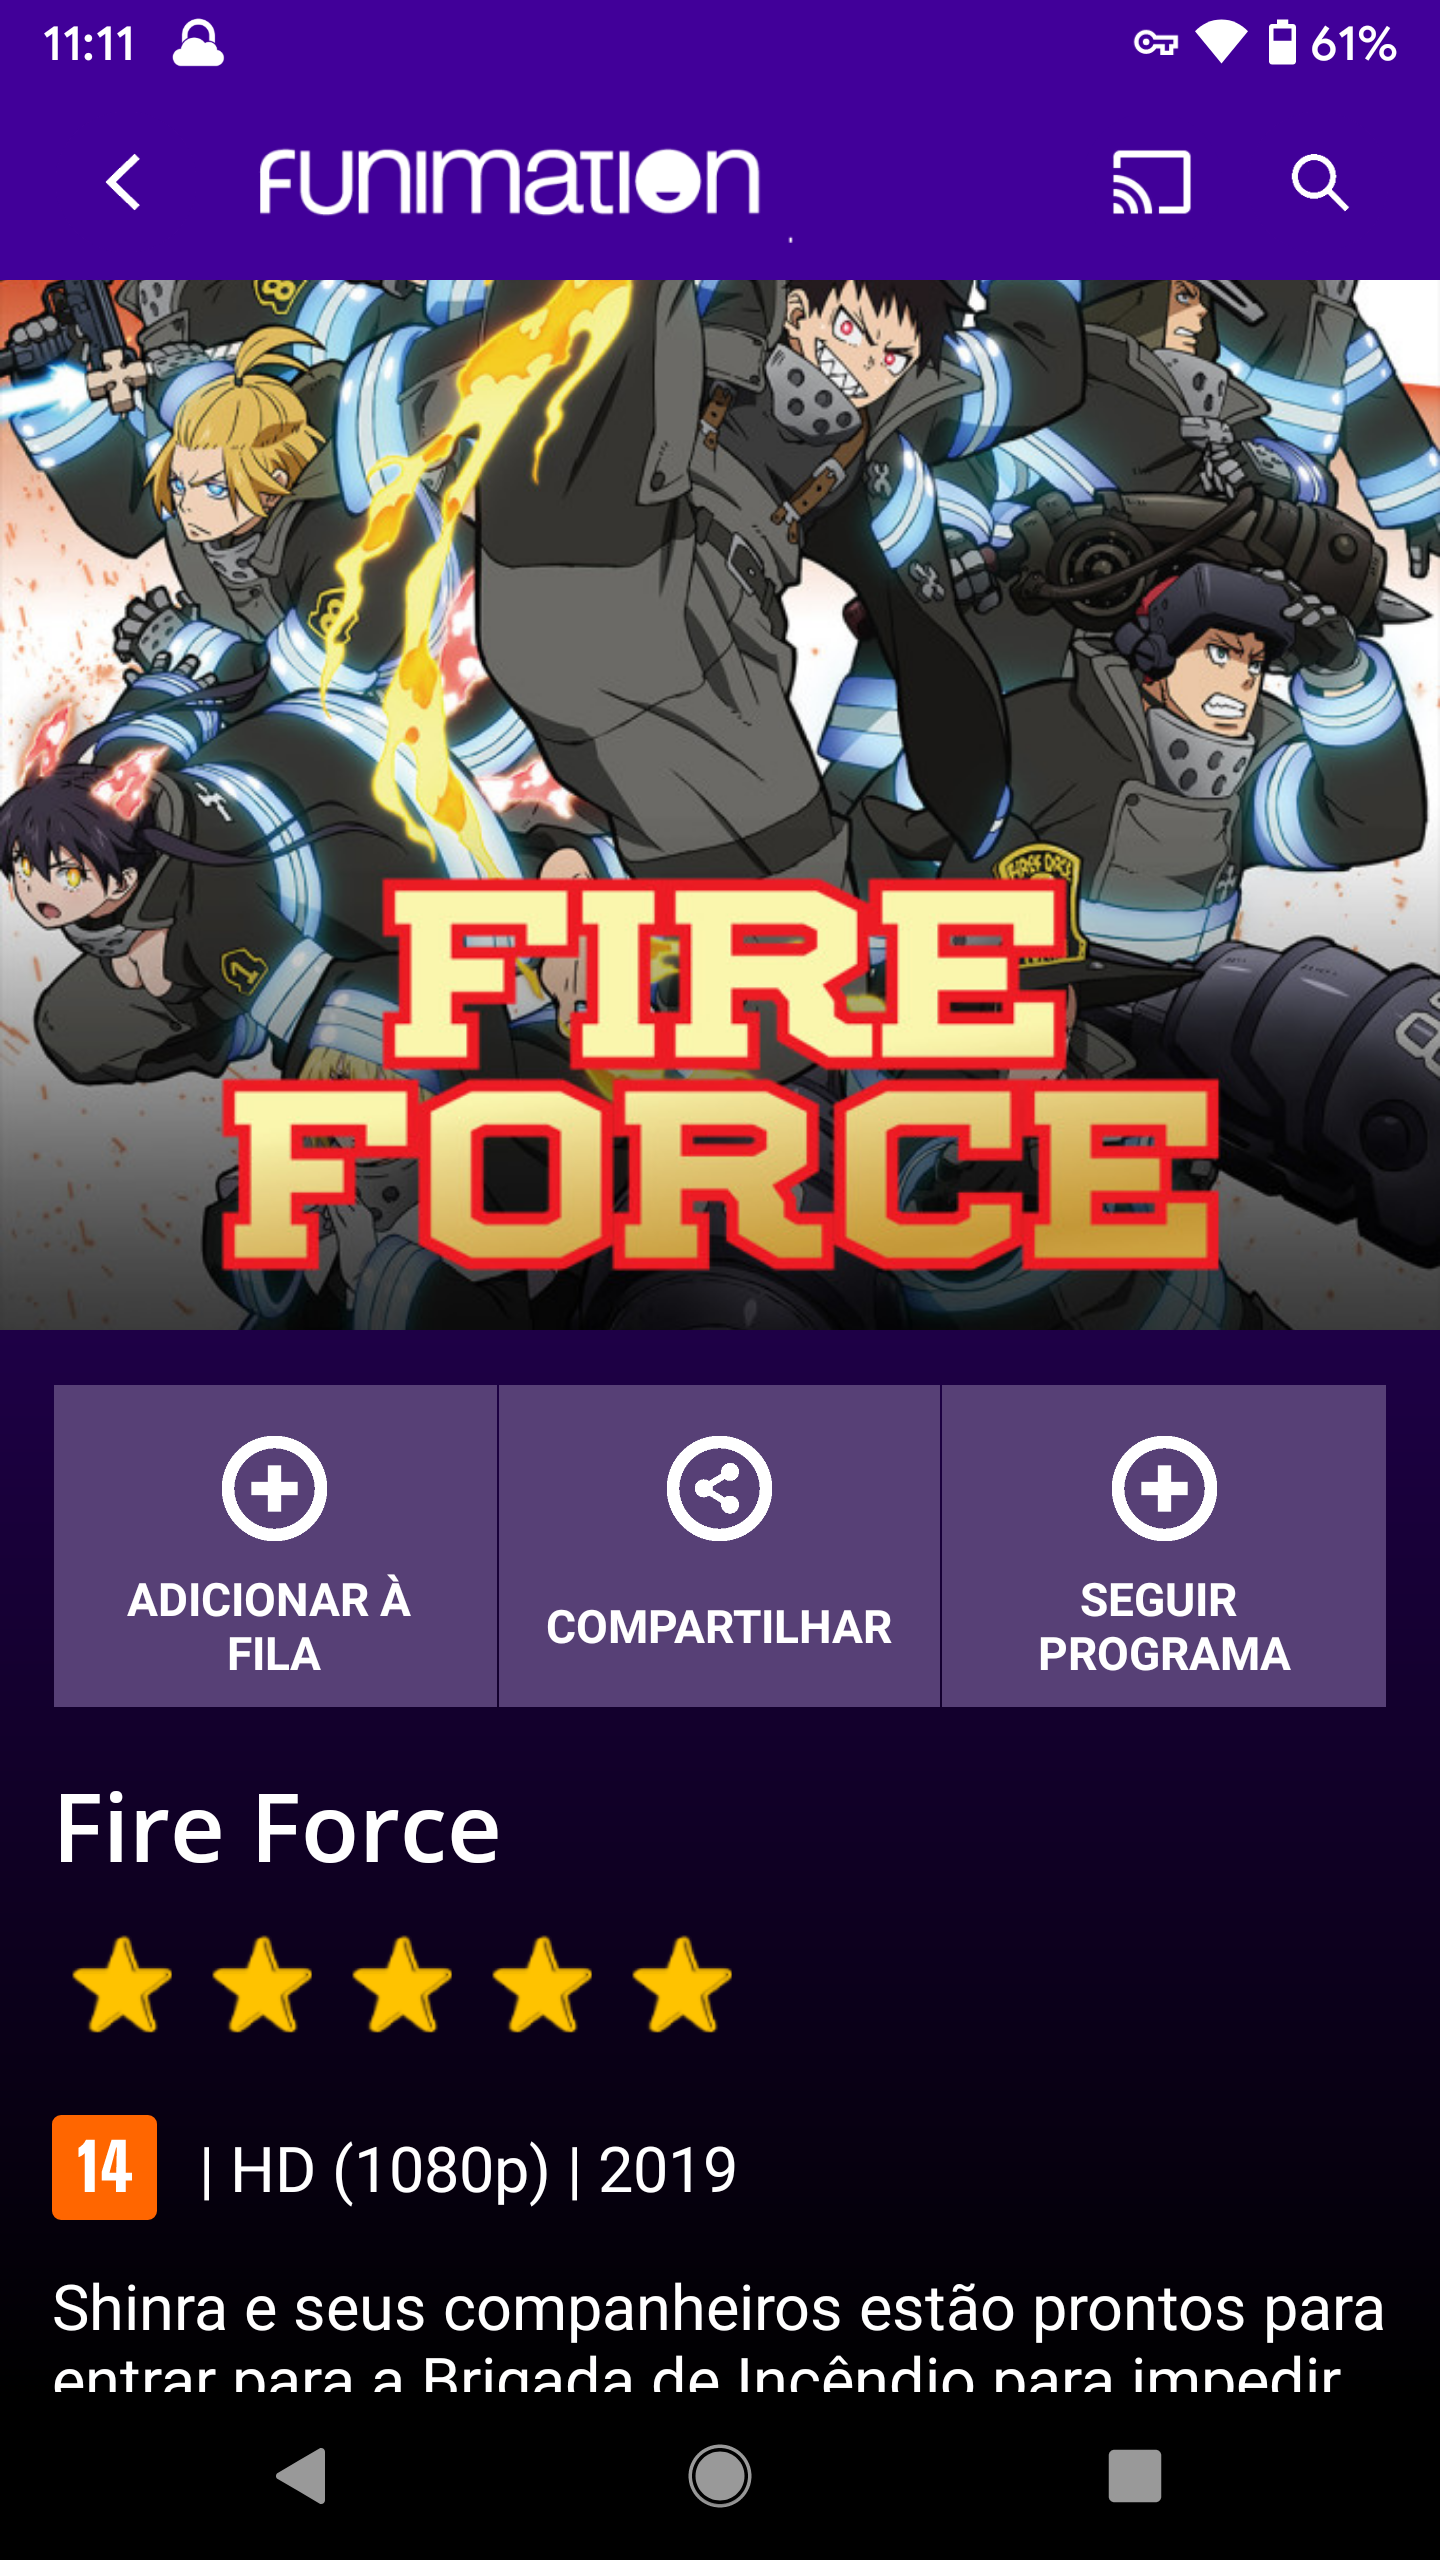Screen dimensions: 1440x2560
Task: Add show using ADICIONAR À FILA label
Action: pyautogui.click(x=272, y=1627)
